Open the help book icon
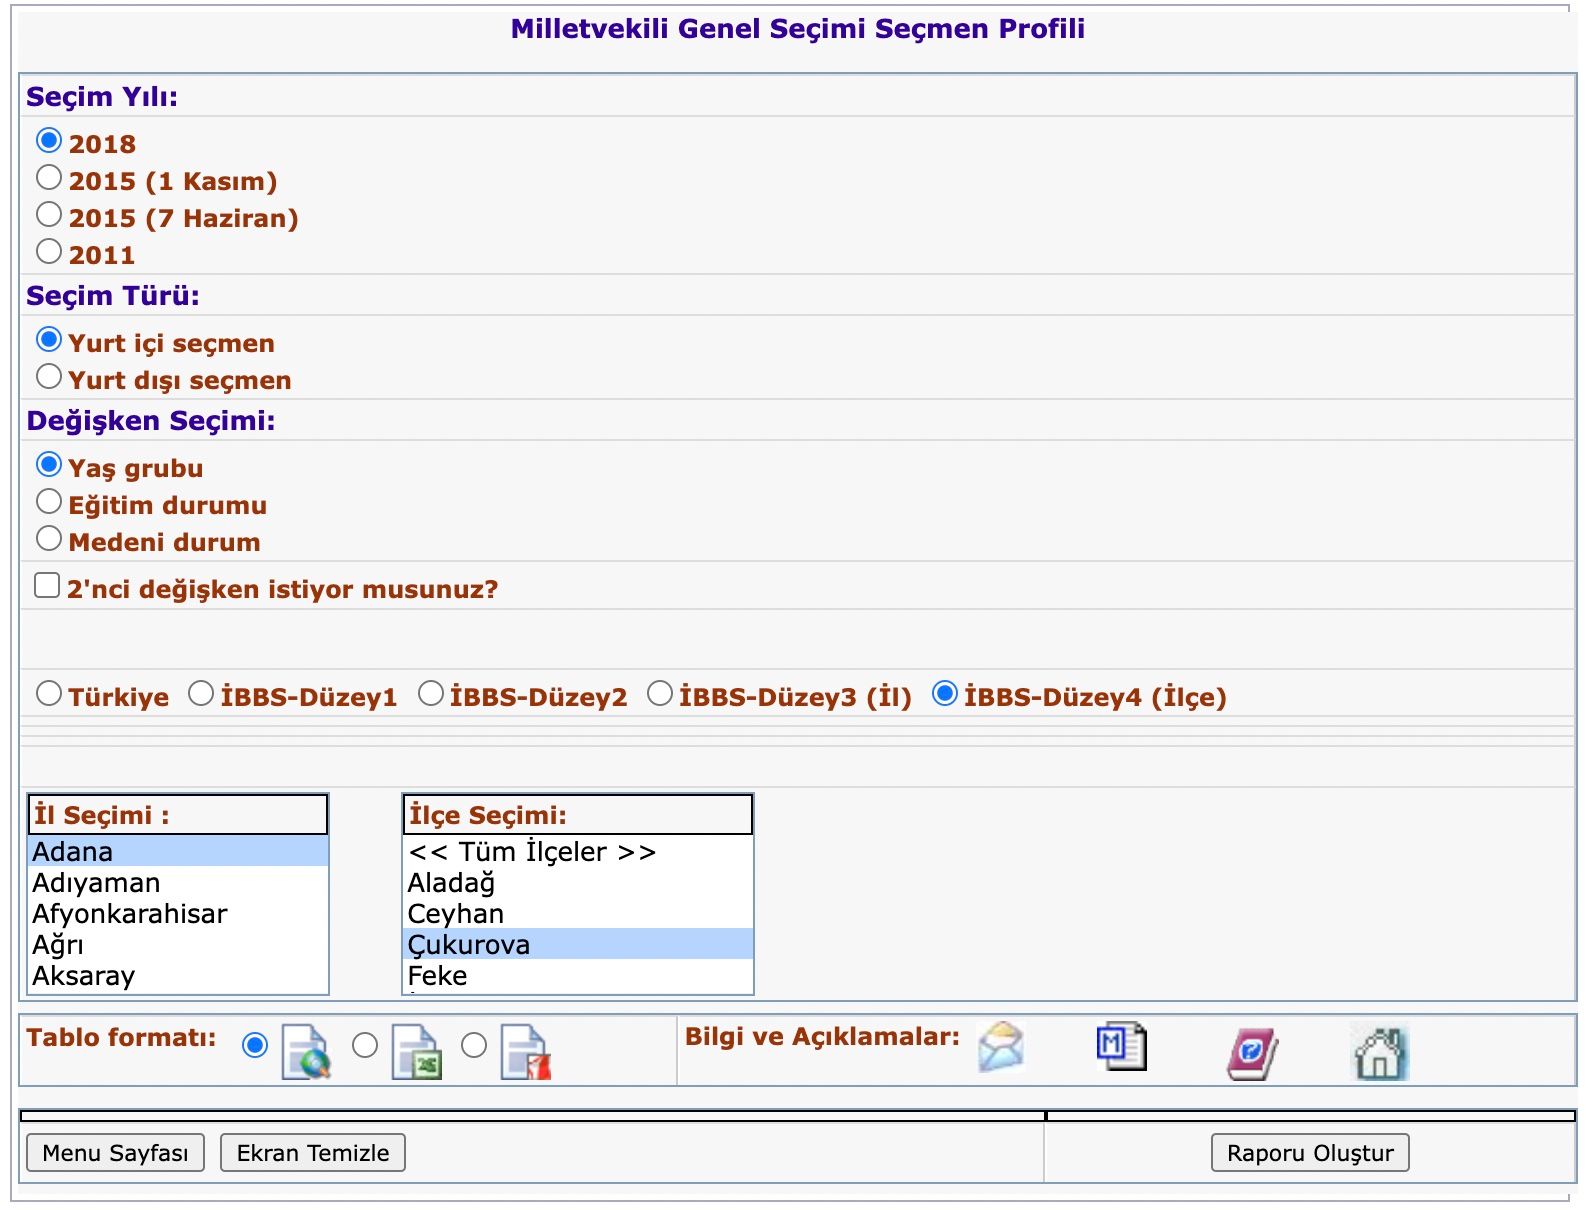1596x1210 pixels. (x=1252, y=1053)
